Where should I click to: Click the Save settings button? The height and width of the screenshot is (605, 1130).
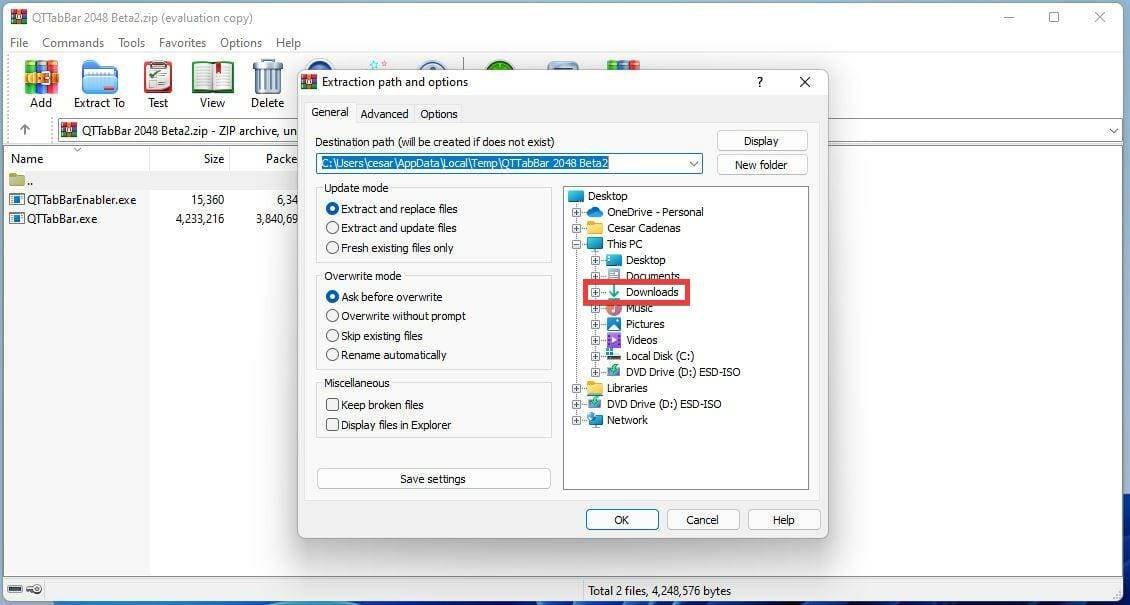tap(433, 478)
